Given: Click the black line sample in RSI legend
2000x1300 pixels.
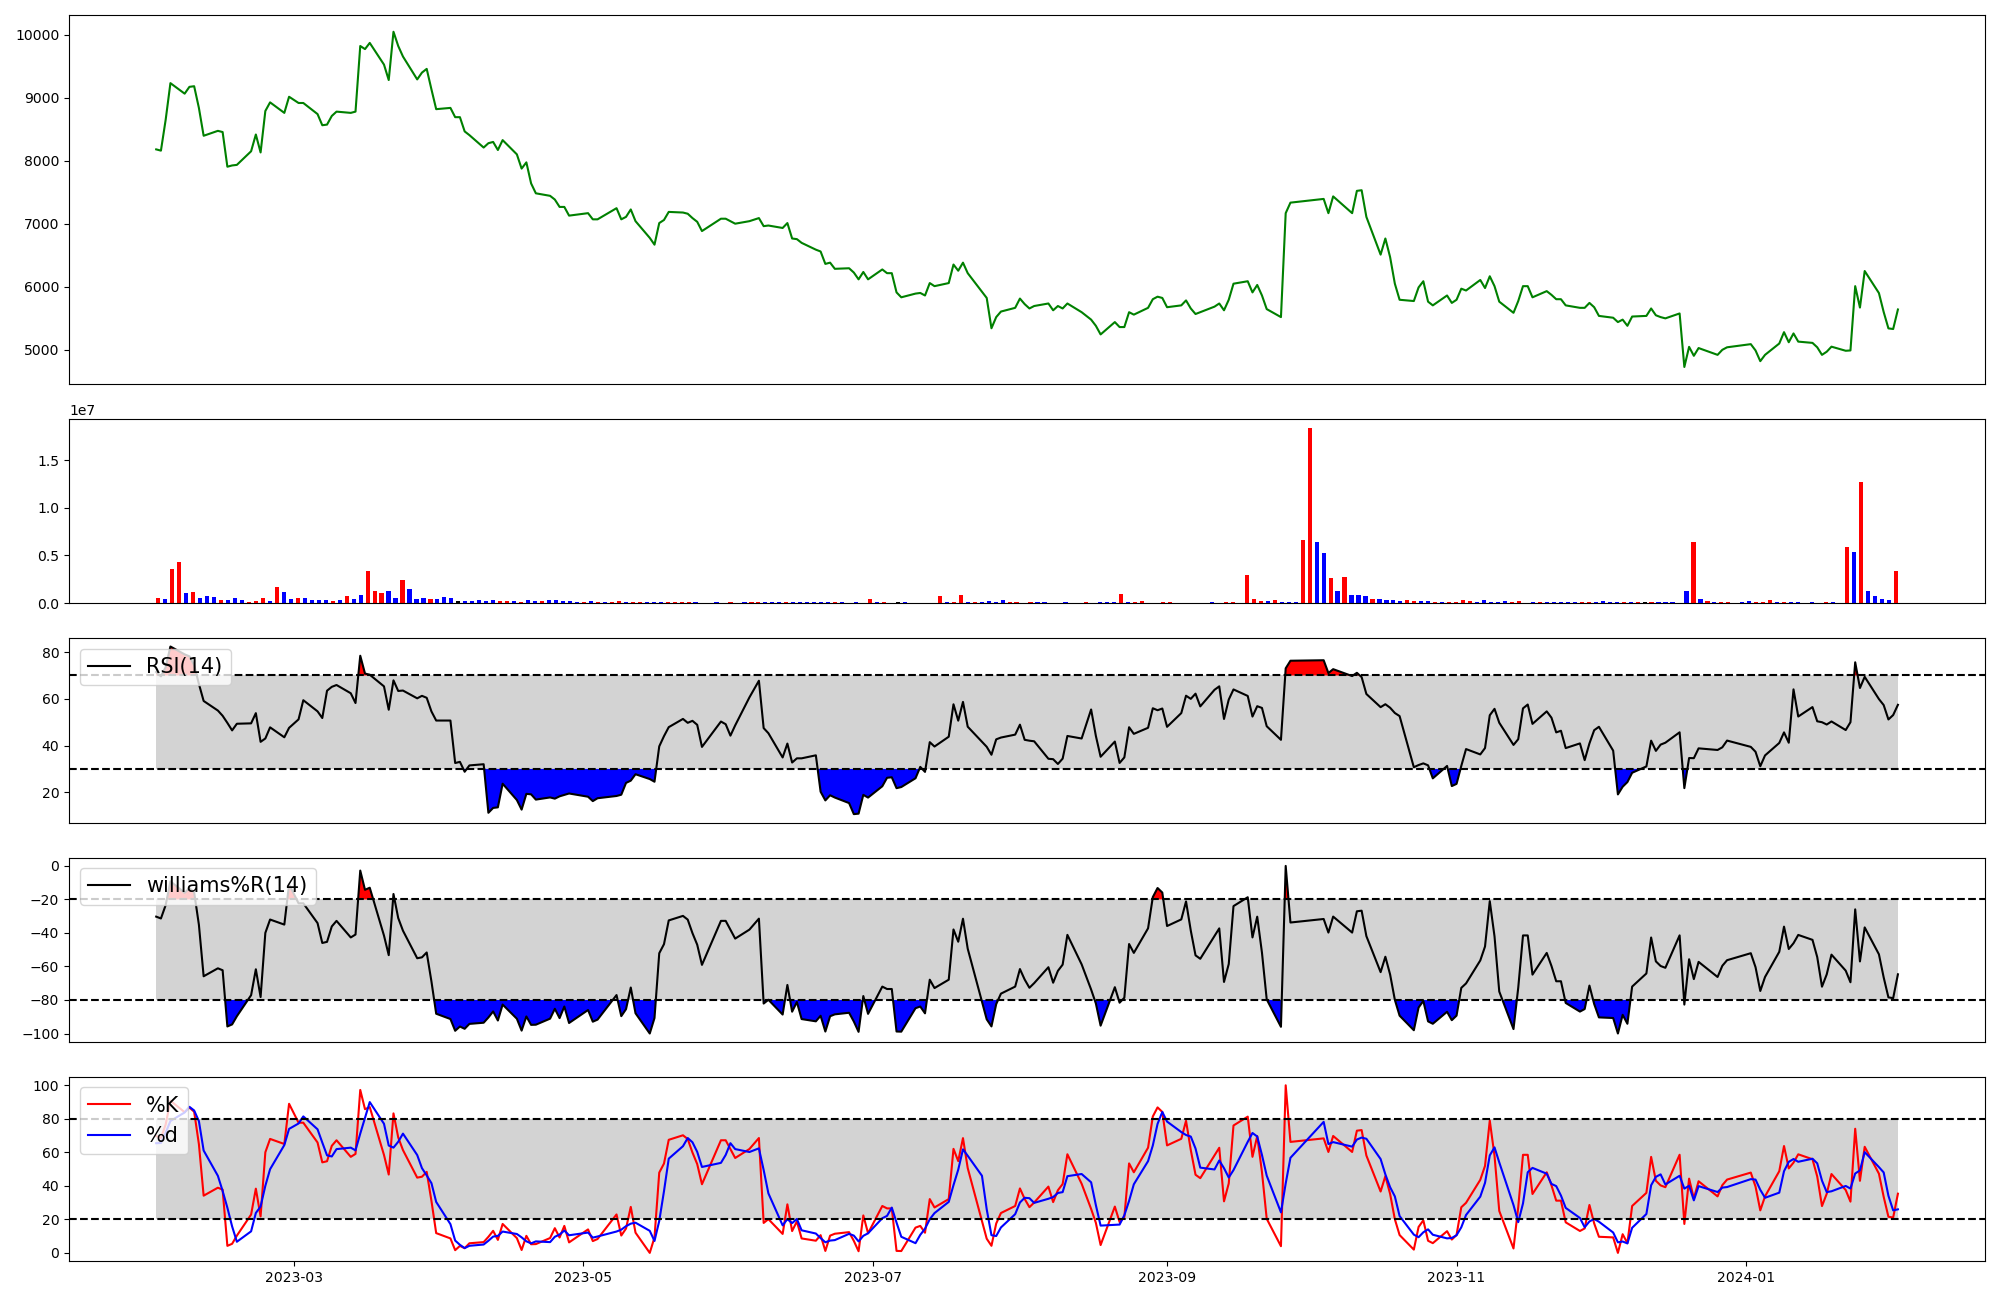Looking at the screenshot, I should tap(109, 666).
